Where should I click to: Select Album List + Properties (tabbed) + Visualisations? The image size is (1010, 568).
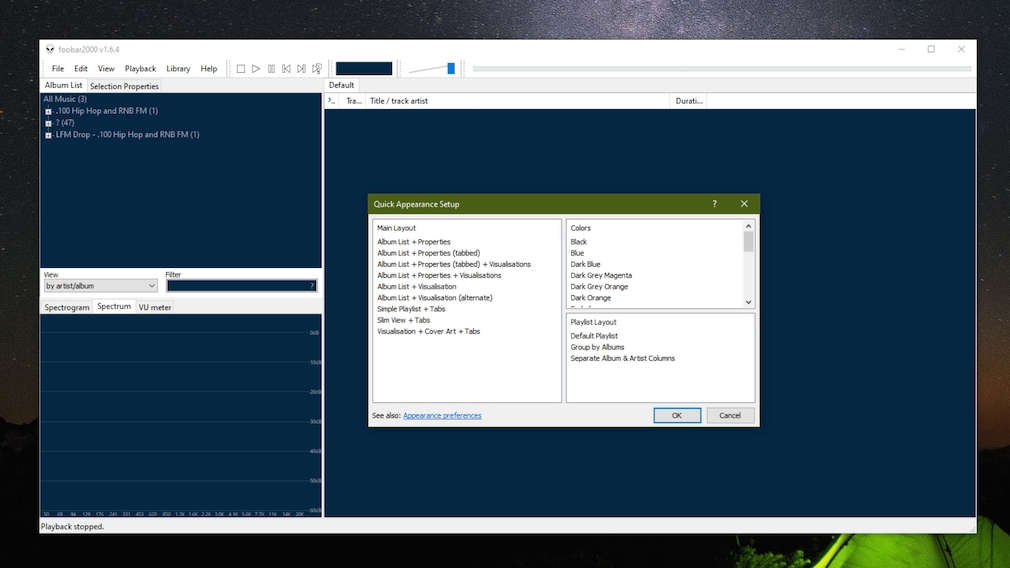(x=453, y=264)
